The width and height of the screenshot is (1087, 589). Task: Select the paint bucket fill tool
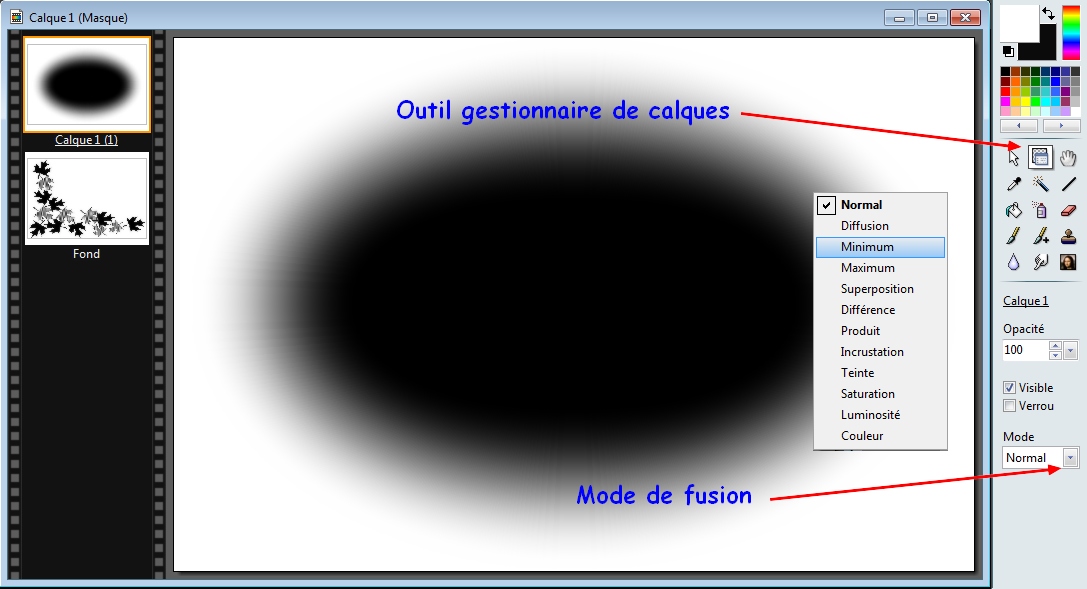coord(1014,210)
